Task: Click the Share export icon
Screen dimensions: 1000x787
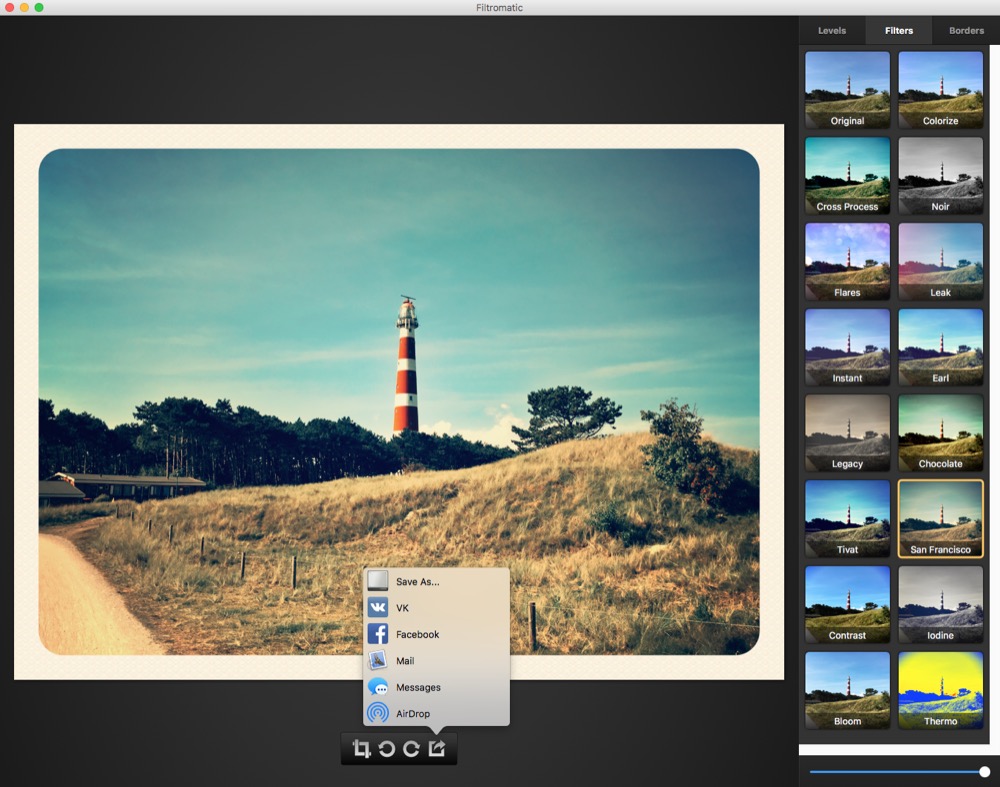Action: coord(437,749)
